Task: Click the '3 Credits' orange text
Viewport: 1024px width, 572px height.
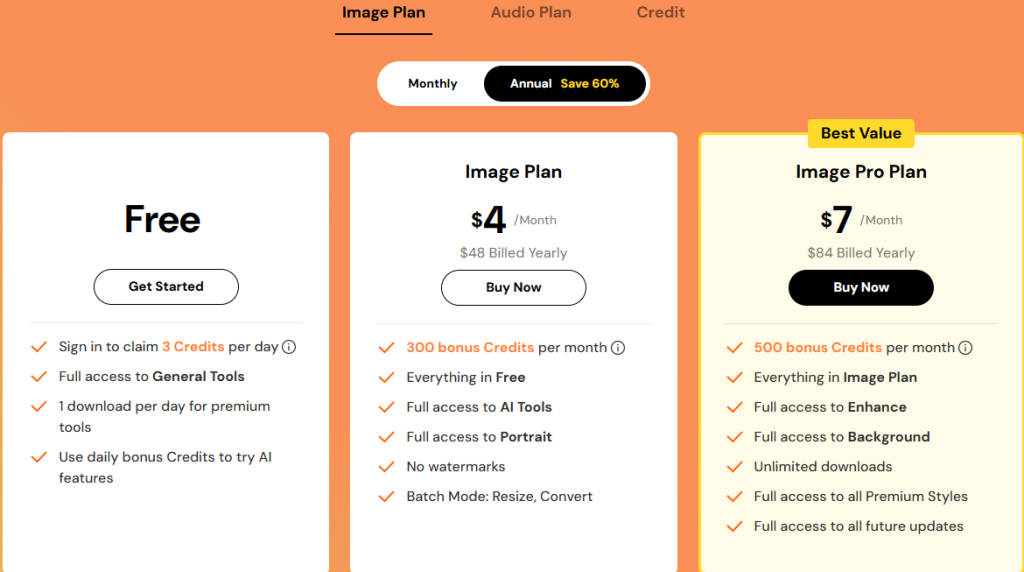Action: point(193,347)
